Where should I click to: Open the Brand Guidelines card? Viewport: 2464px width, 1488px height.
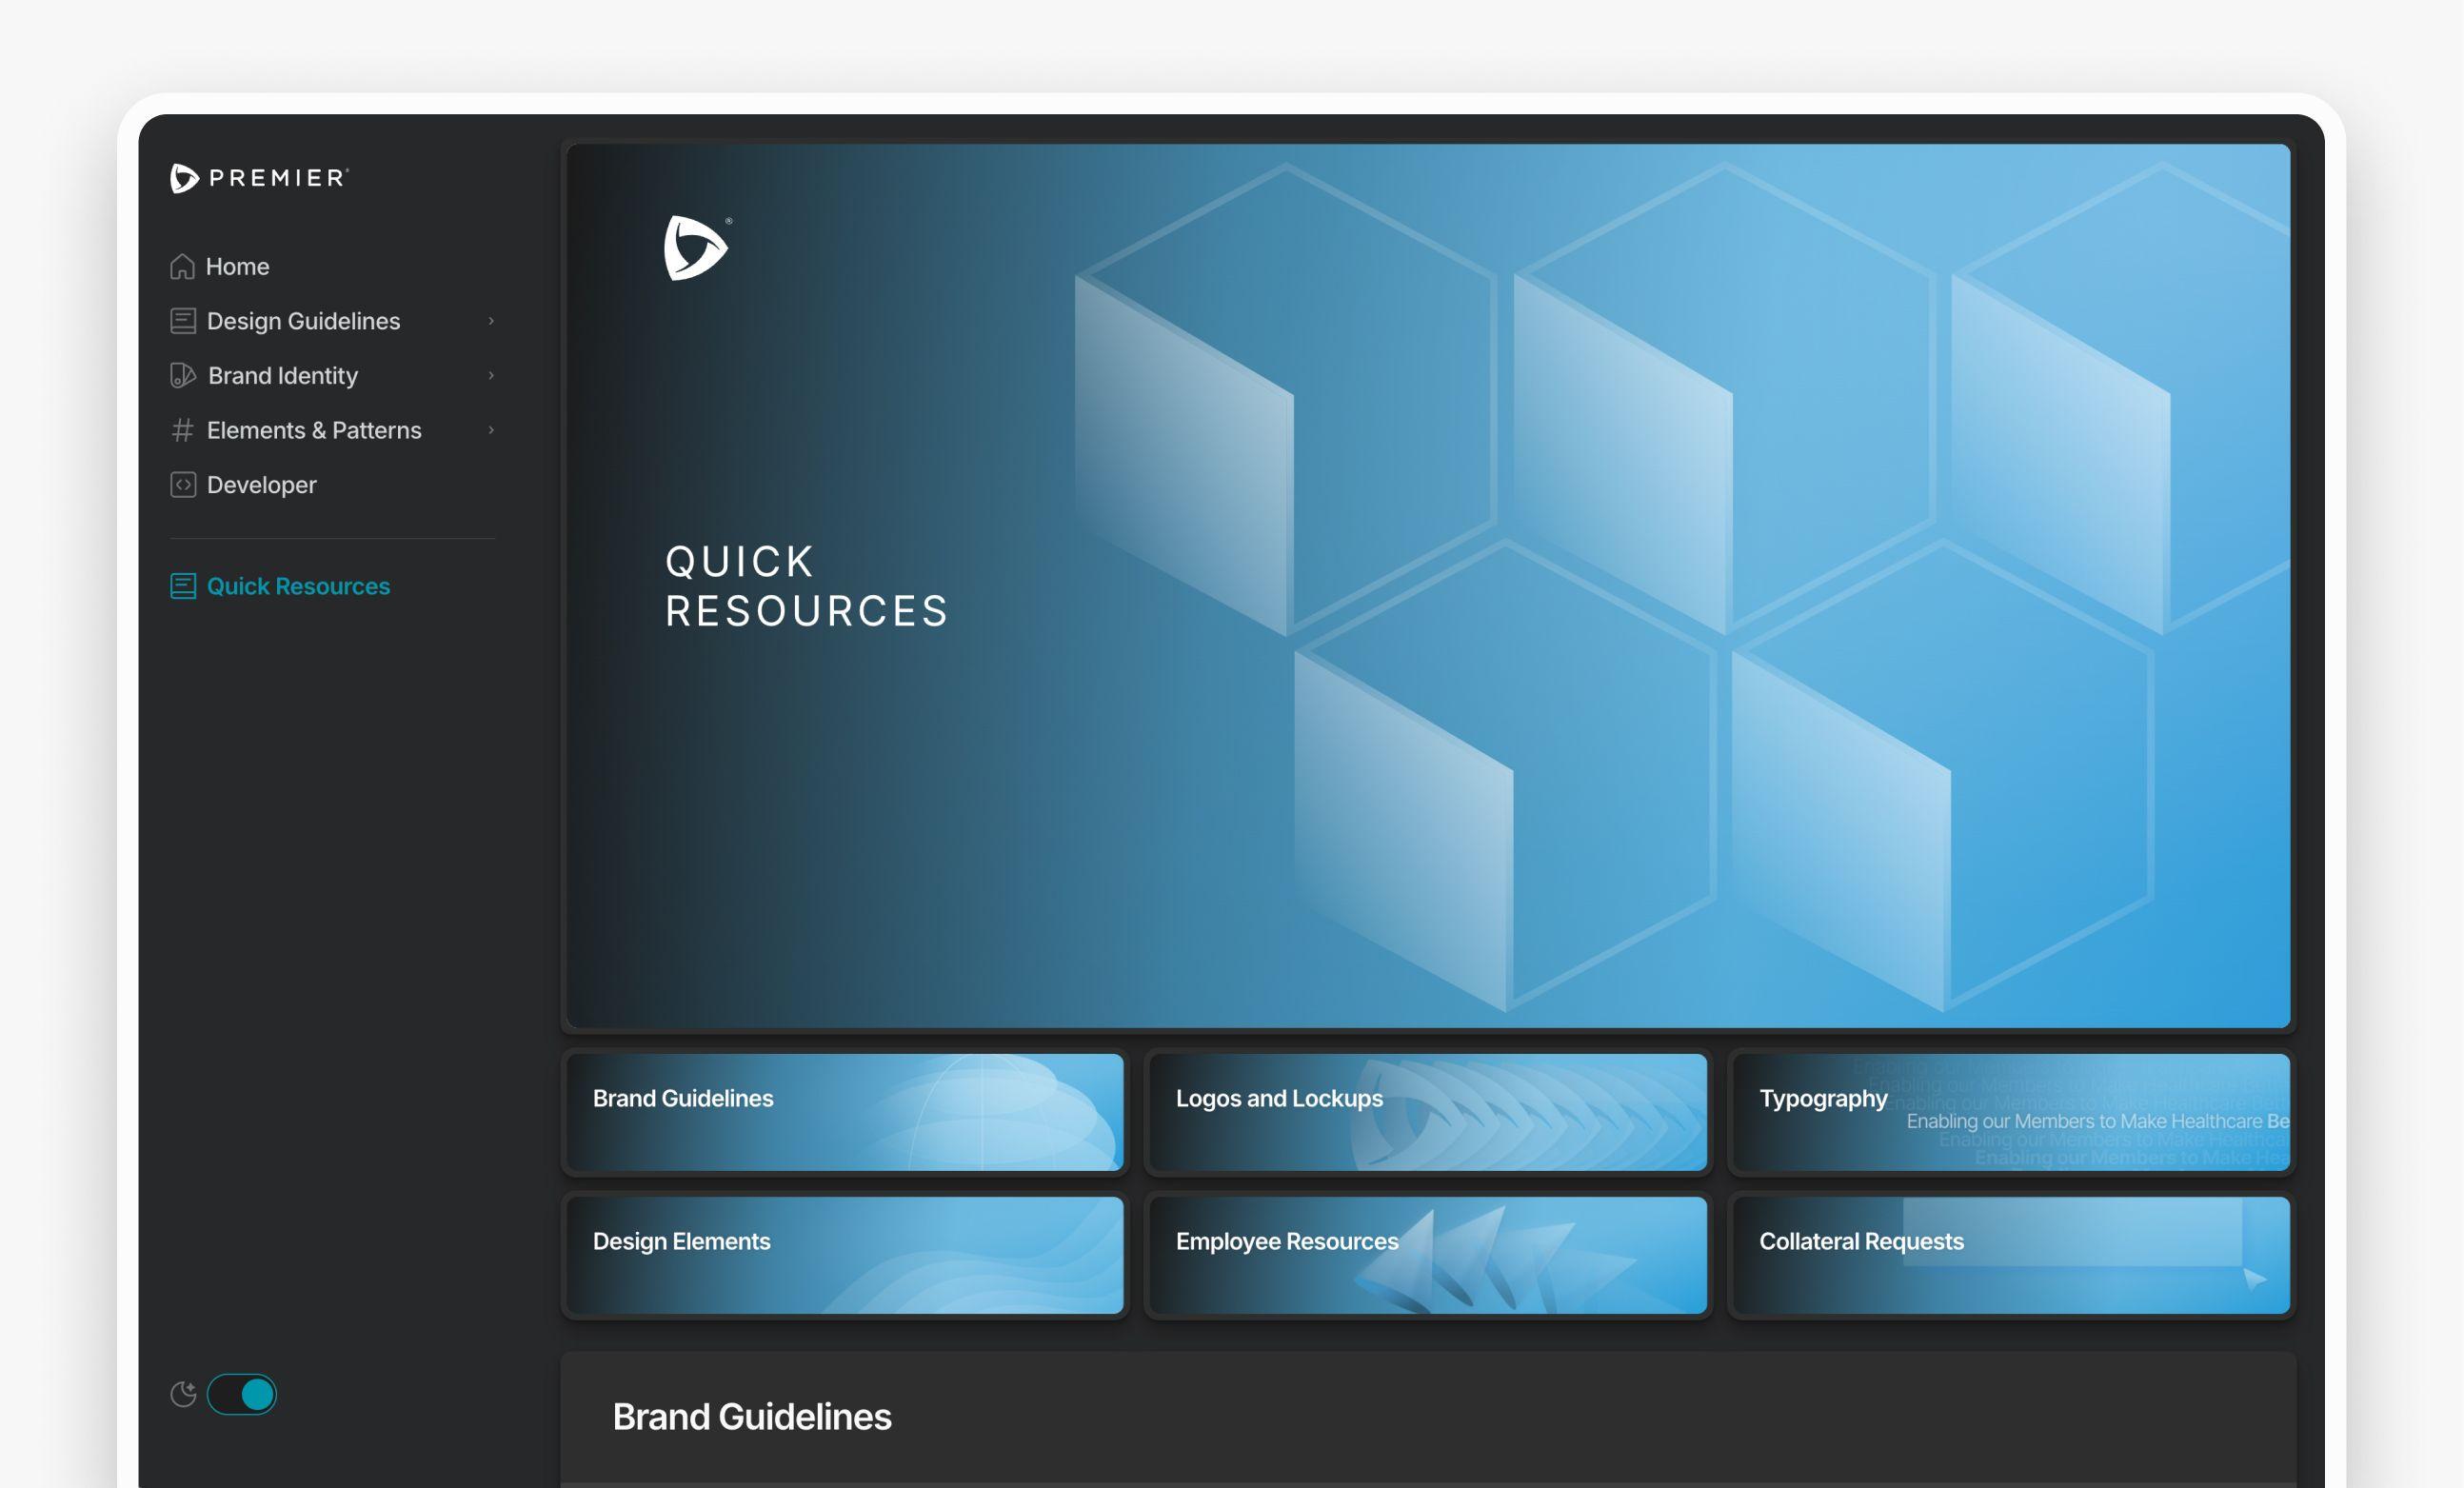pyautogui.click(x=845, y=1112)
